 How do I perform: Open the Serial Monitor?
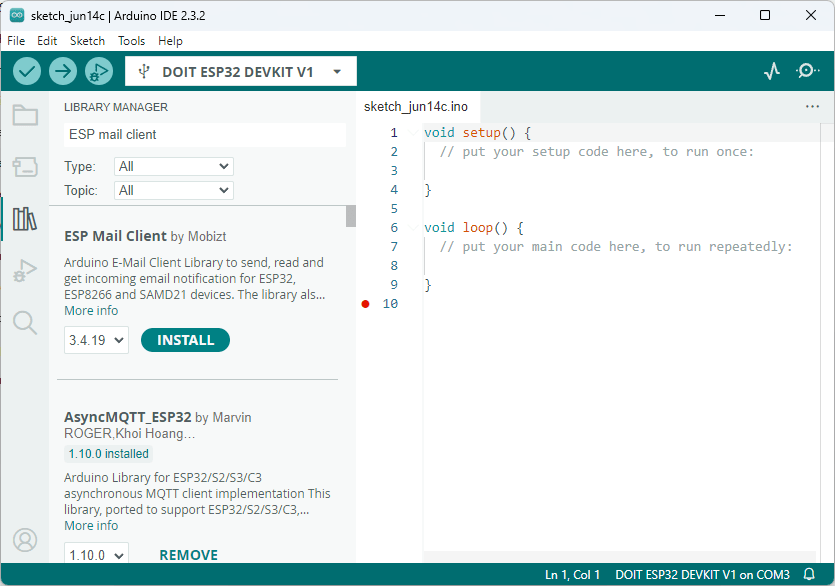pos(808,71)
